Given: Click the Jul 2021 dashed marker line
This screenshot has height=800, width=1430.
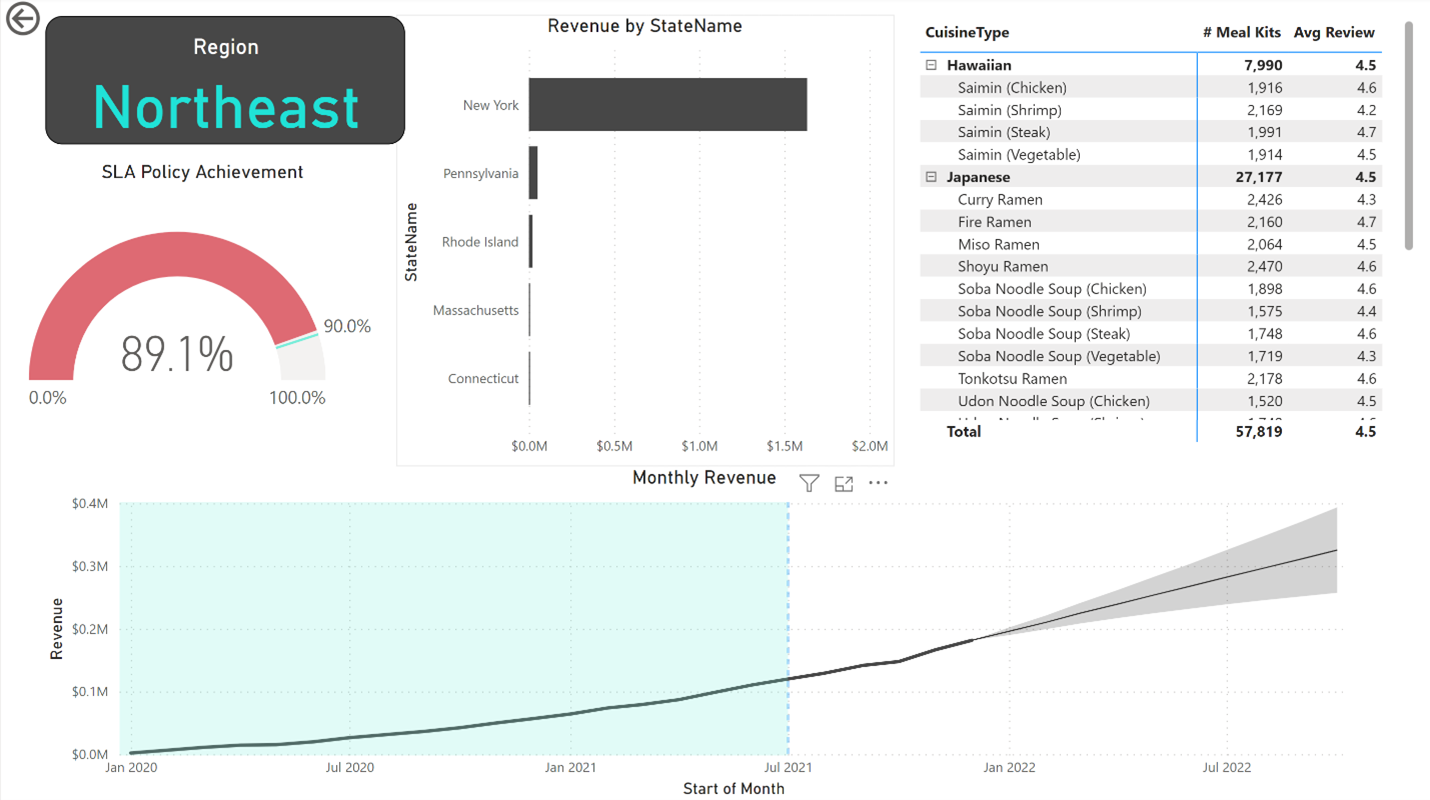Looking at the screenshot, I should click(x=788, y=600).
